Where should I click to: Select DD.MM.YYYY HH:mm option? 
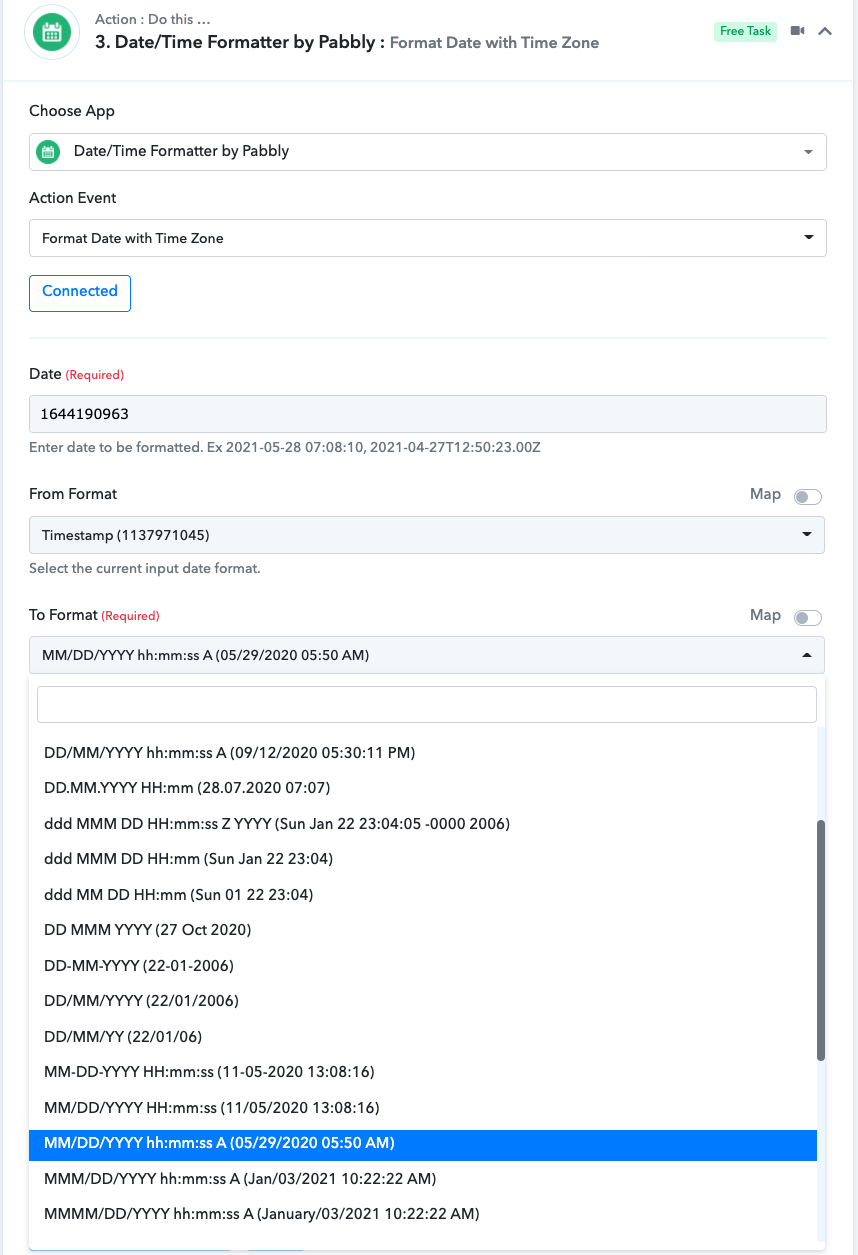pos(423,788)
